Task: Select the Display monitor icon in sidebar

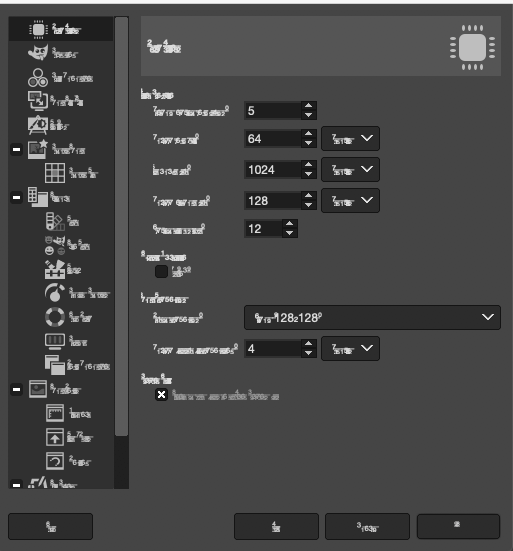Action: pos(55,341)
